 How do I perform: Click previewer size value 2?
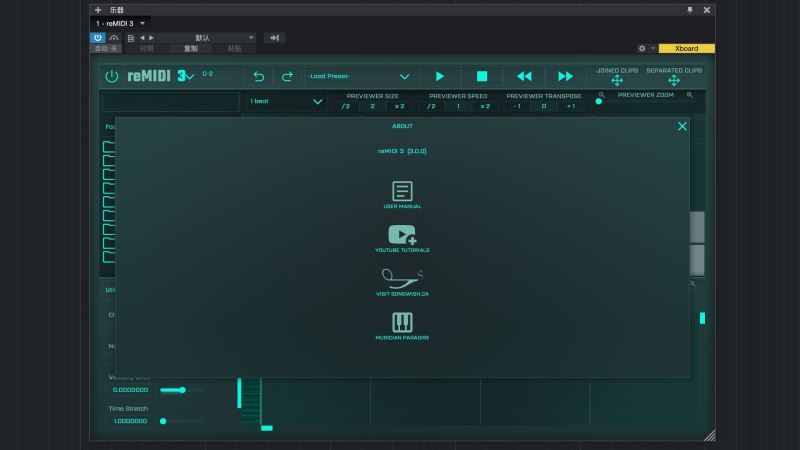coord(372,106)
